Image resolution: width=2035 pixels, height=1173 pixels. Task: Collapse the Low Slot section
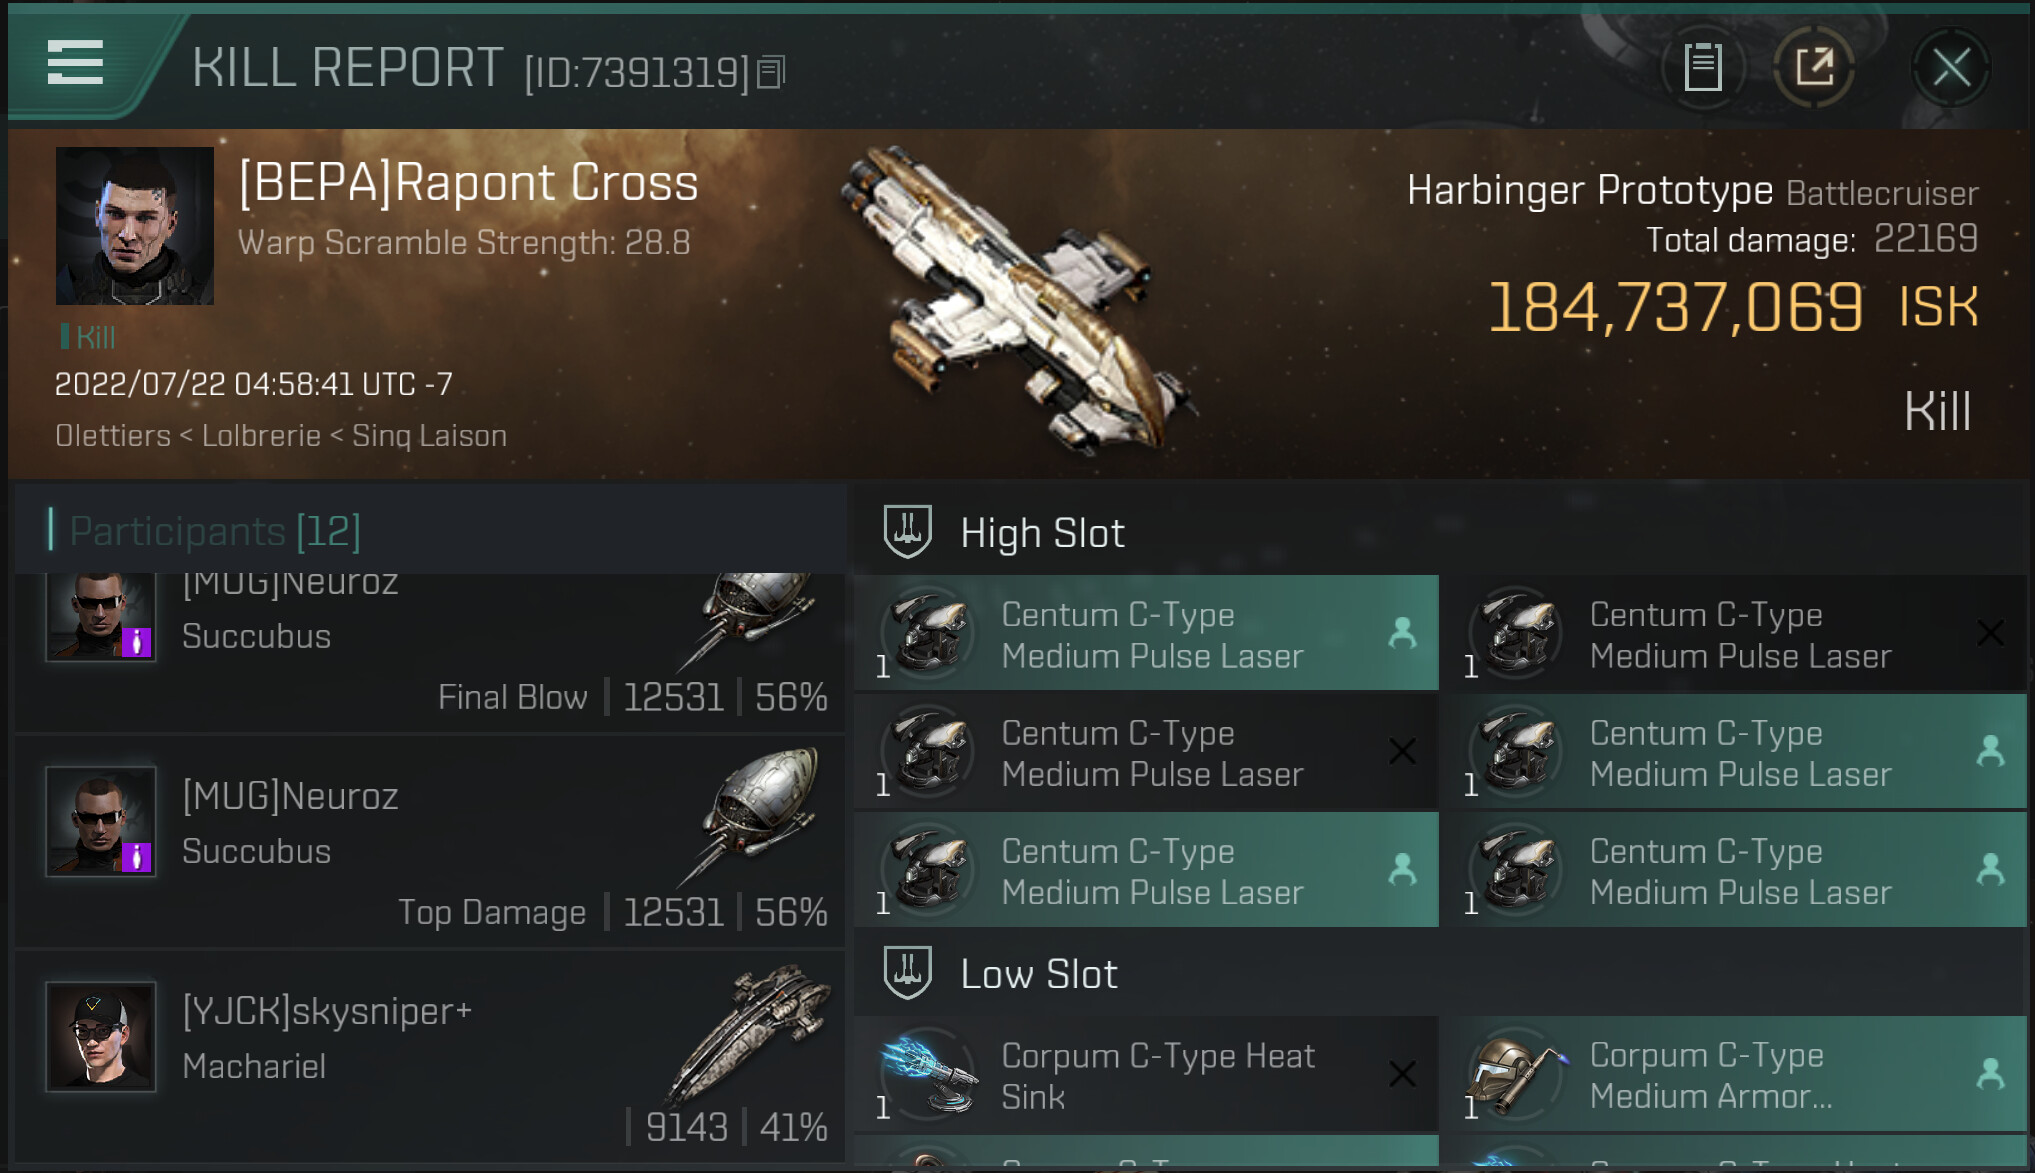[x=1039, y=974]
